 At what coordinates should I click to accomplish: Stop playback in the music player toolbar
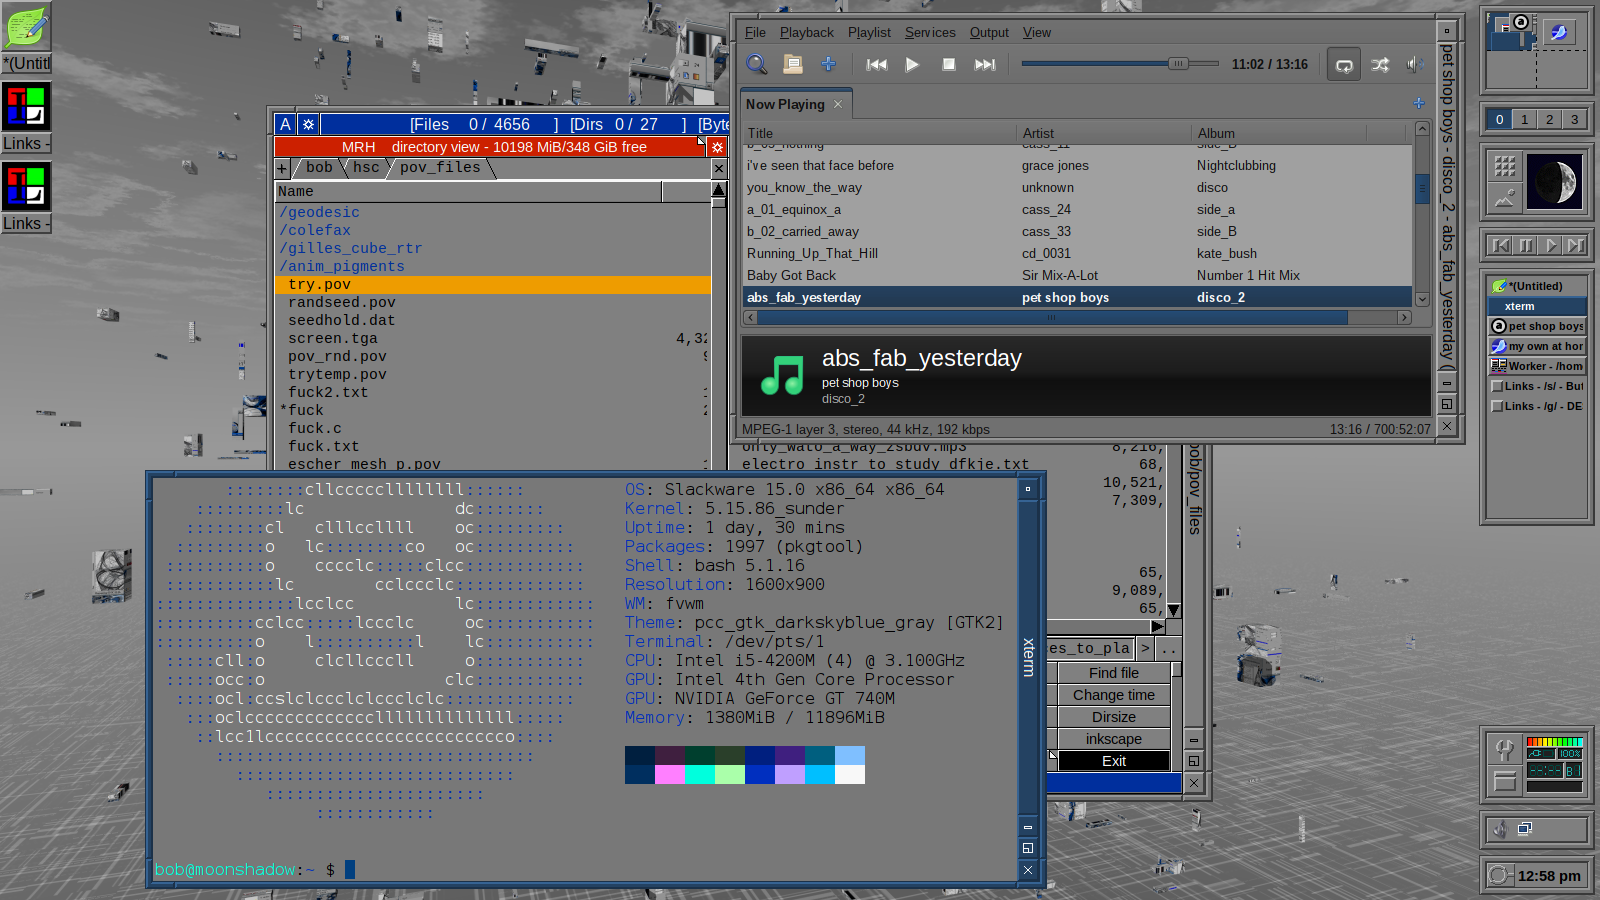pyautogui.click(x=949, y=64)
